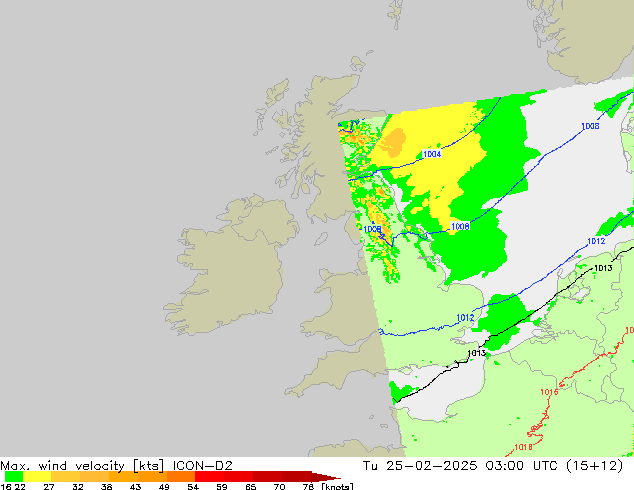The image size is (634, 490).
Task: Click the '32' legend tick value
Action: pyautogui.click(x=78, y=486)
